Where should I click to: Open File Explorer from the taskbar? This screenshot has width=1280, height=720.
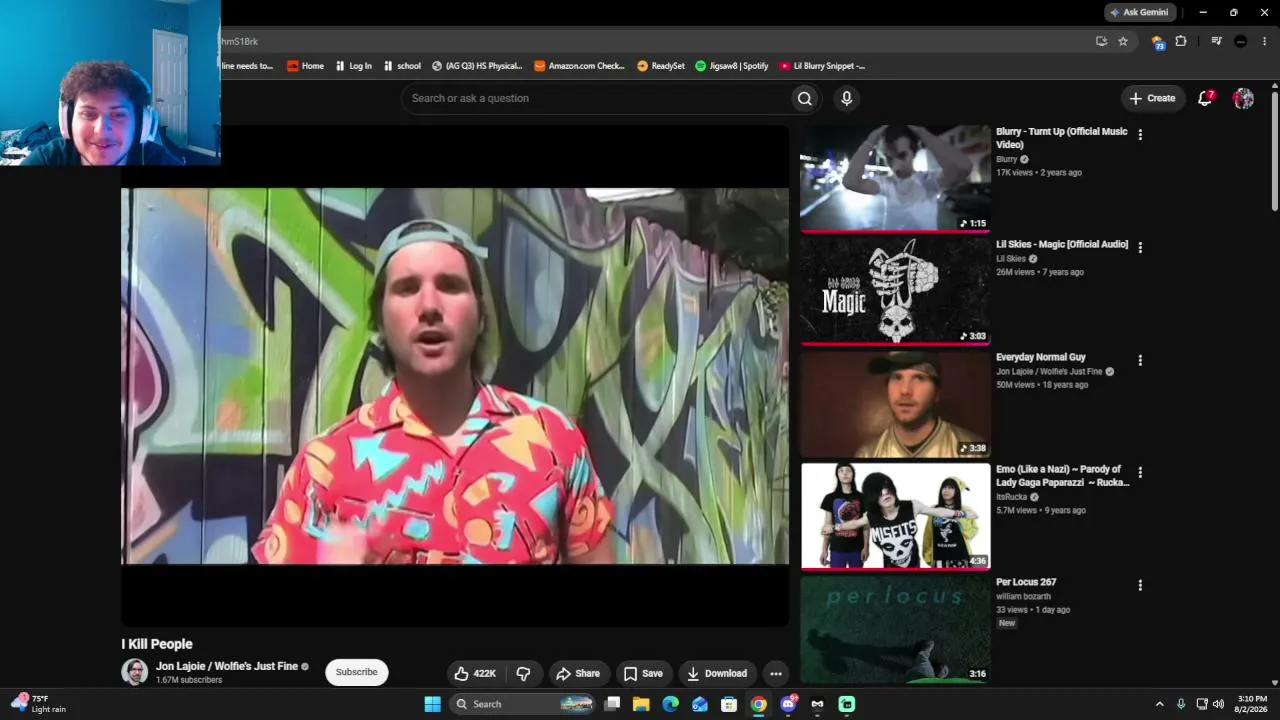[x=641, y=704]
